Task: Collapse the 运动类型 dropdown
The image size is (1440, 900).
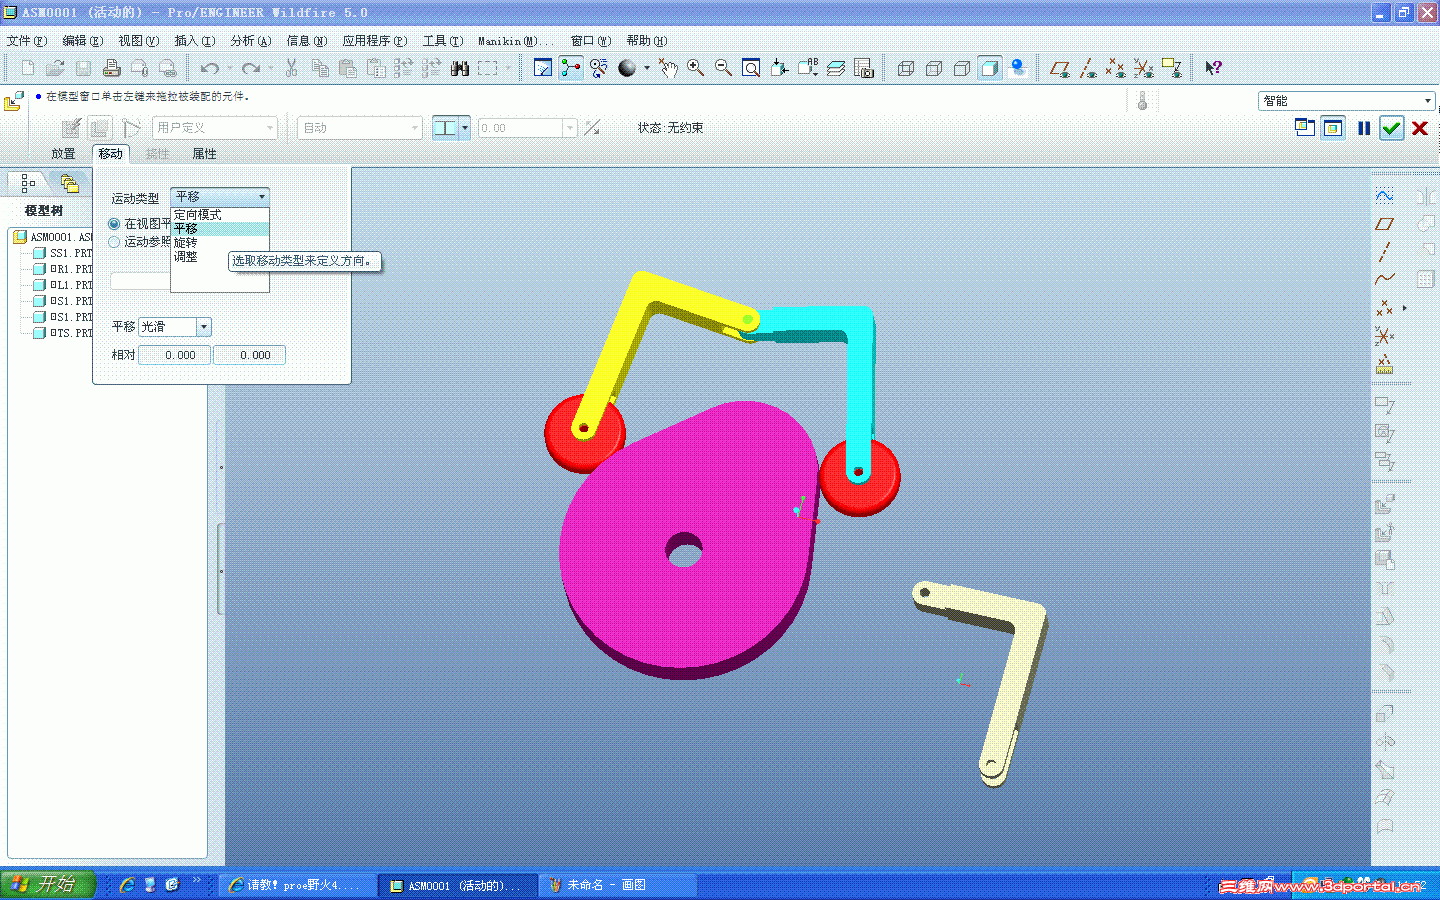Action: [x=220, y=197]
